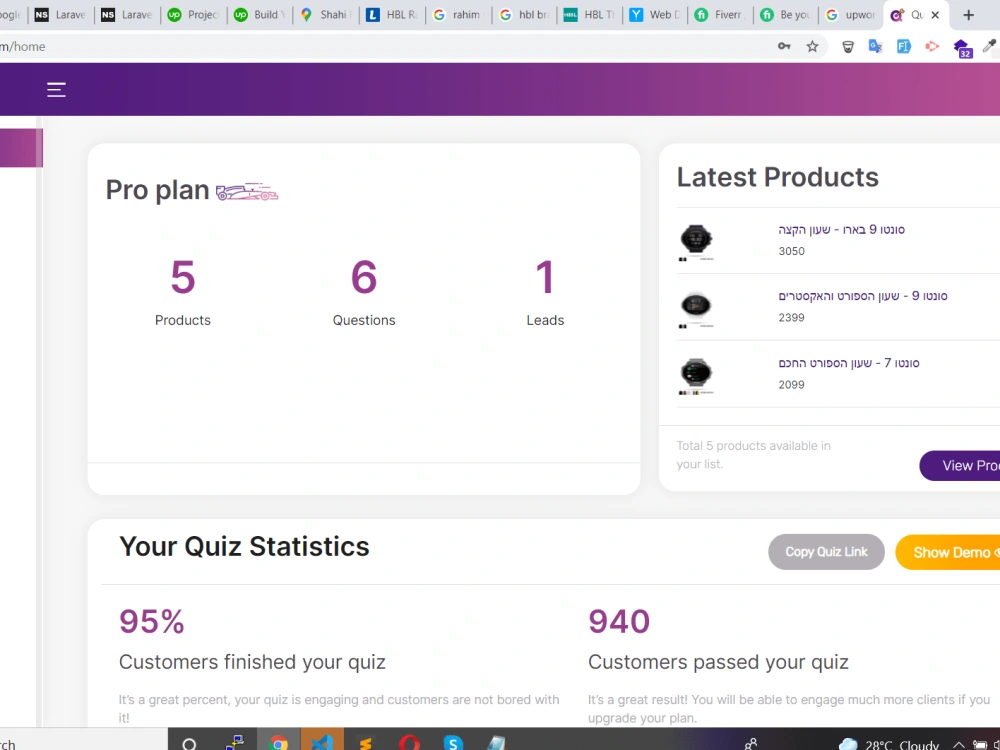Open Visual Studio Code from taskbar
The height and width of the screenshot is (750, 1000).
click(x=322, y=742)
